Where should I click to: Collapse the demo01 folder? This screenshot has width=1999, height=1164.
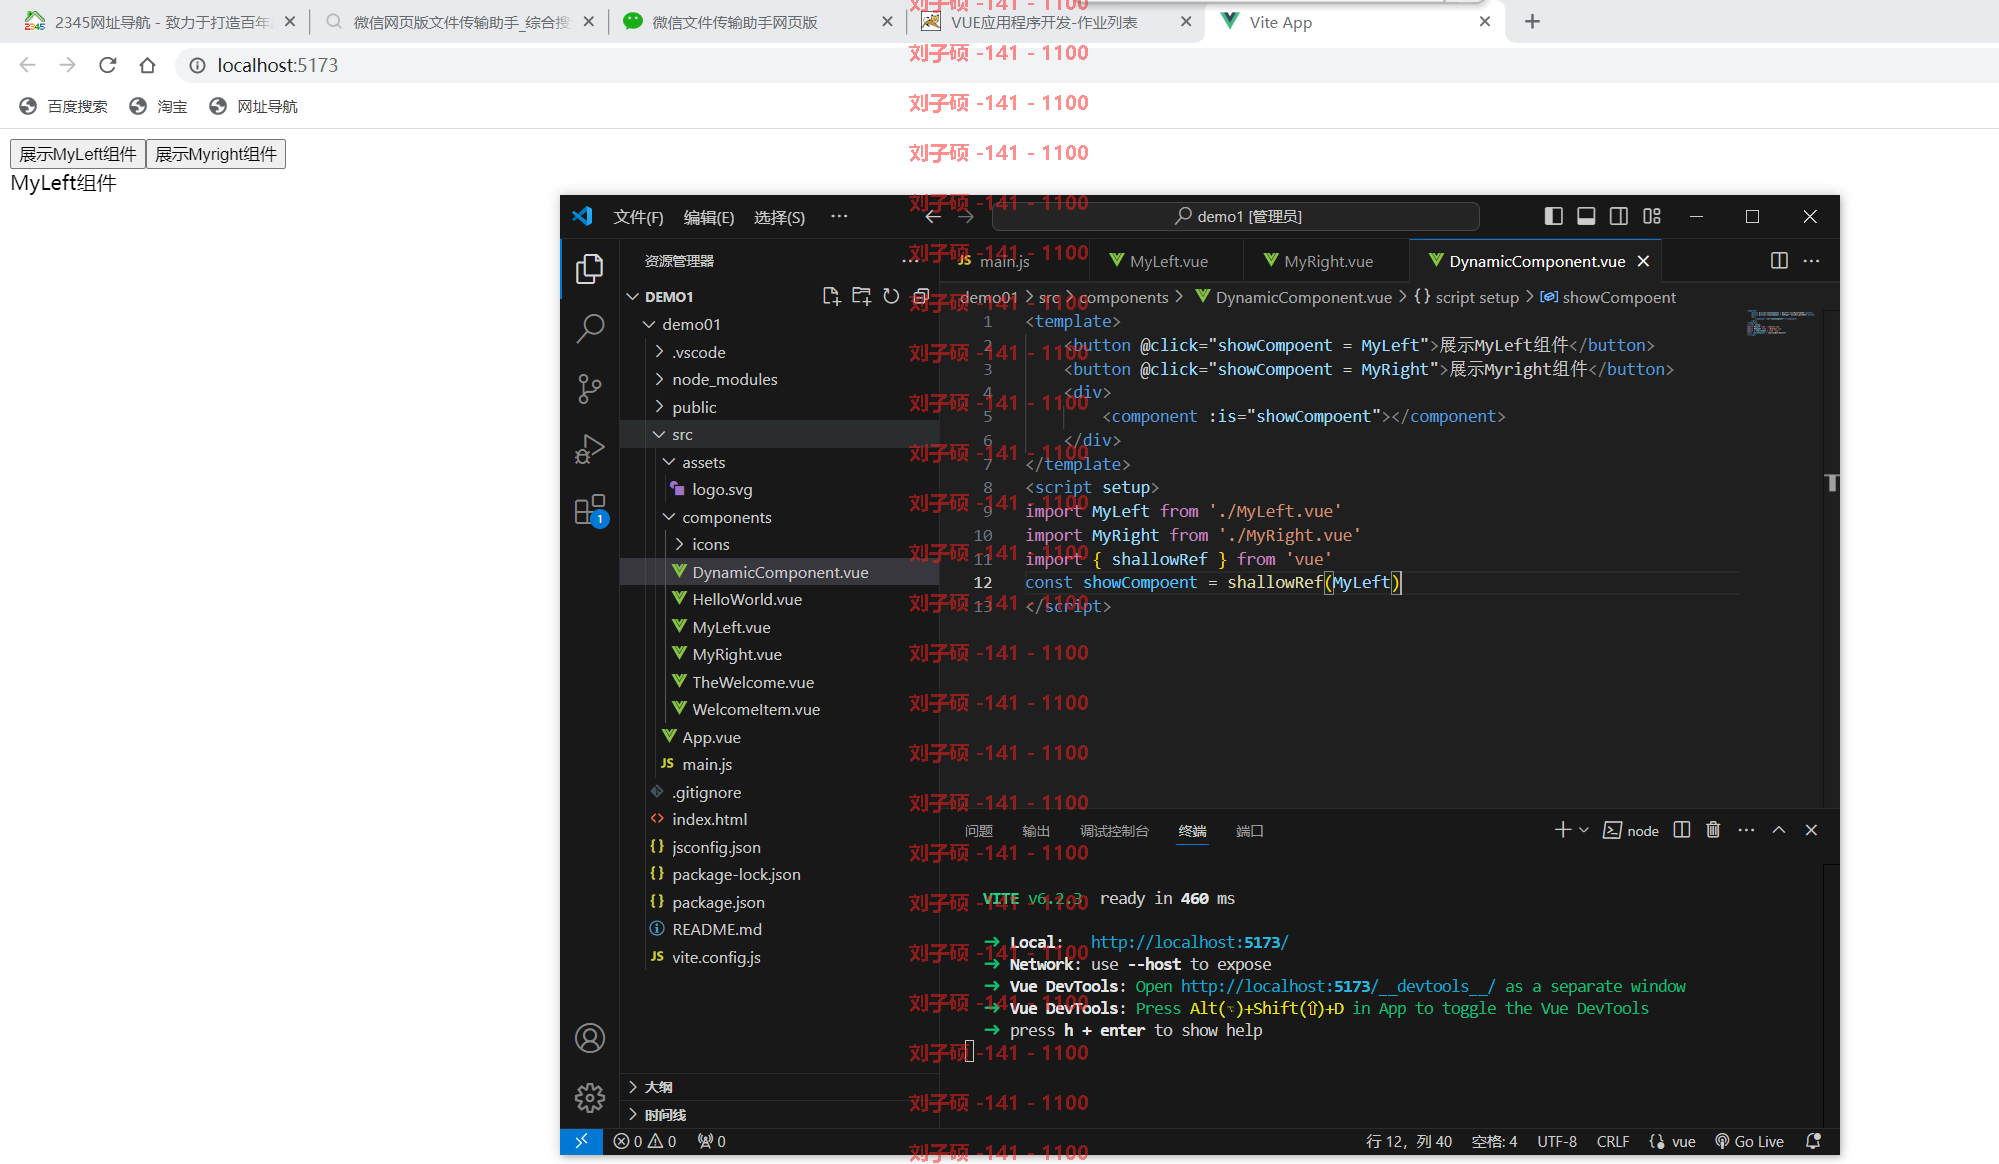point(649,324)
